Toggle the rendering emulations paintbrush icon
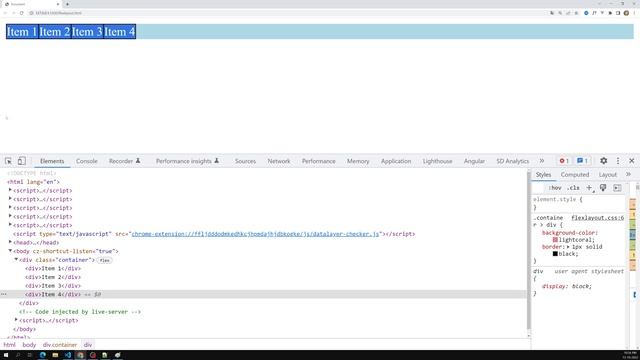 point(603,188)
